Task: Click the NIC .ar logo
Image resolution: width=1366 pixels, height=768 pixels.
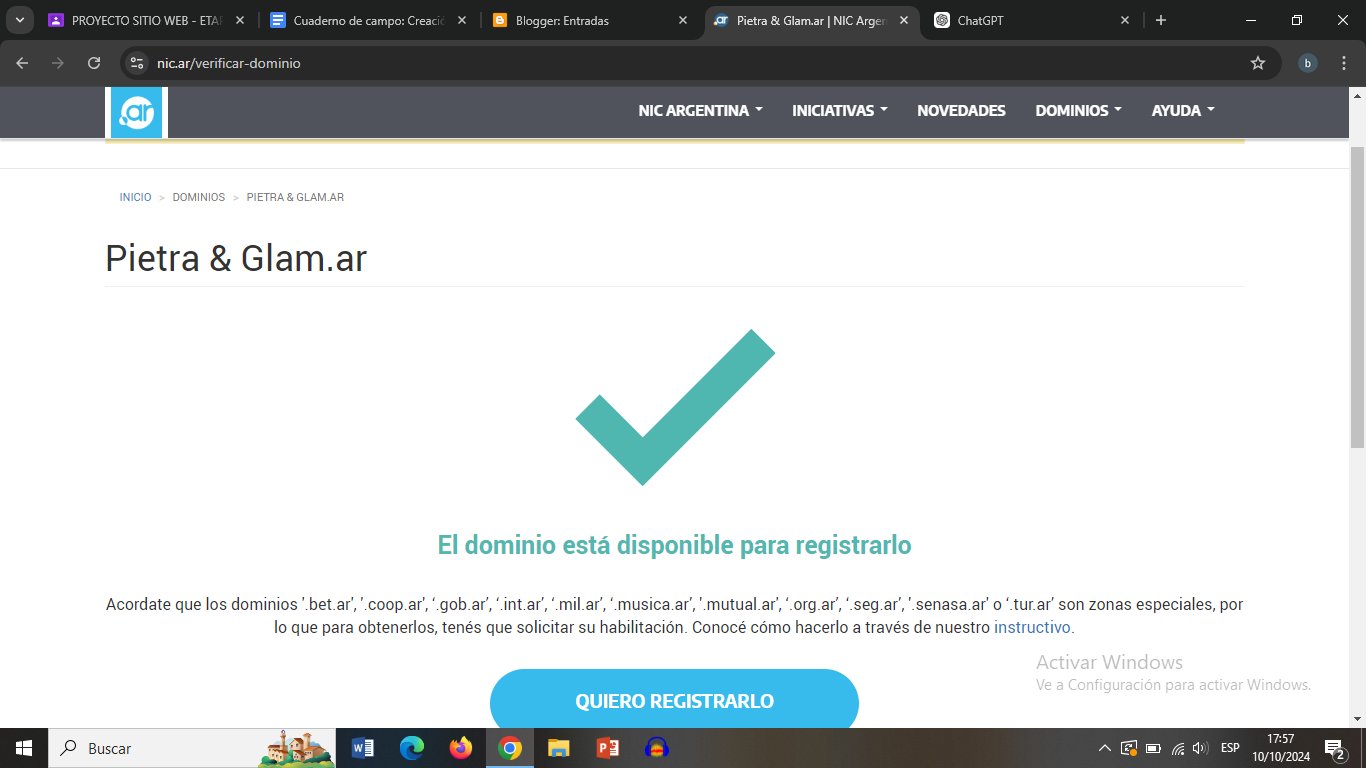Action: pyautogui.click(x=137, y=112)
